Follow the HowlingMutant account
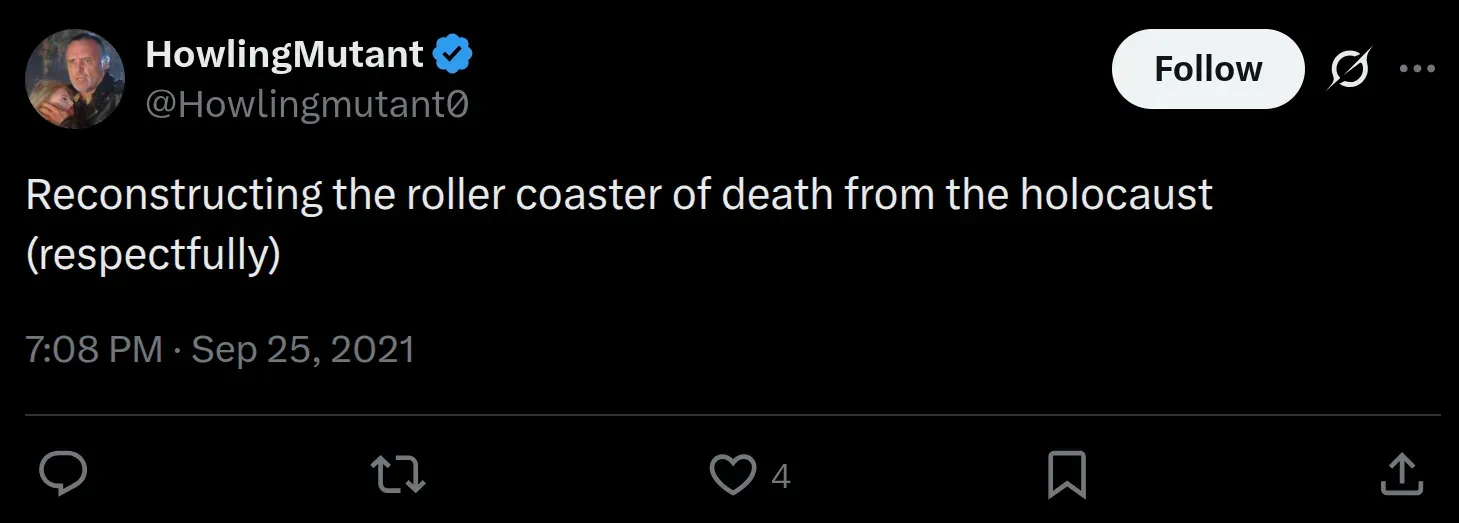 point(1208,69)
